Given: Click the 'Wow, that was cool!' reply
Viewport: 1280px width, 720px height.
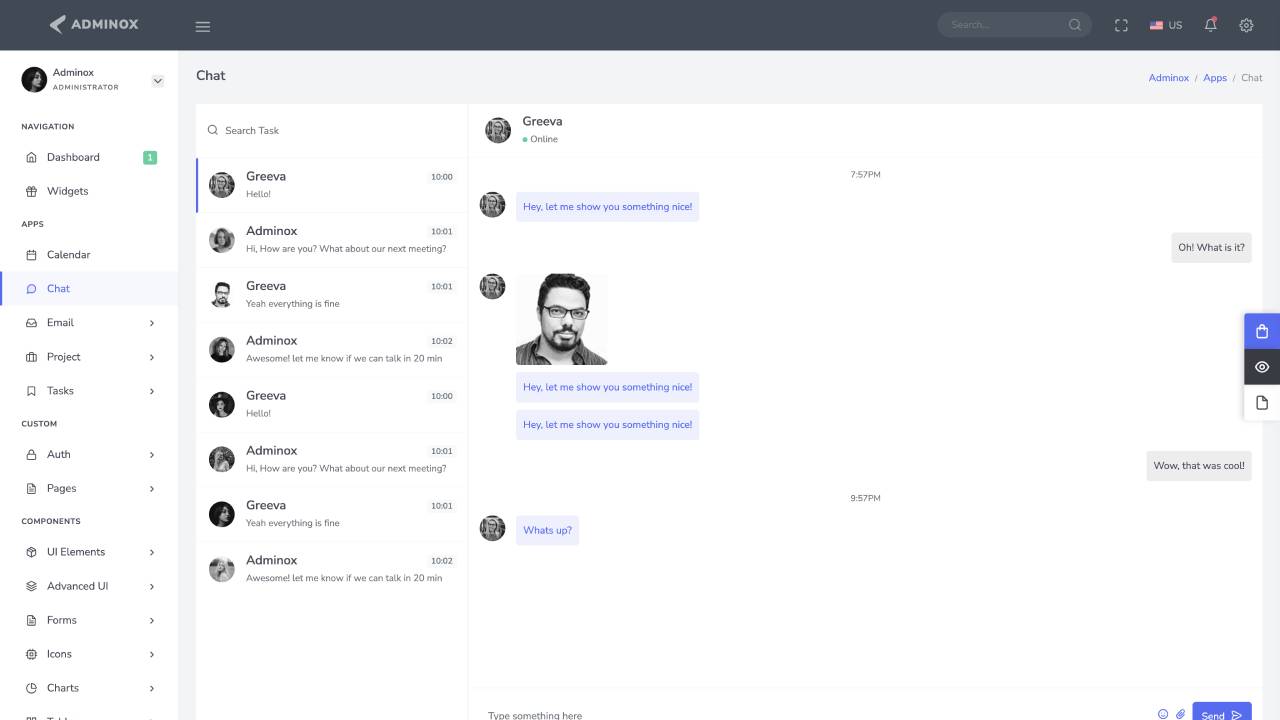Looking at the screenshot, I should (x=1199, y=466).
